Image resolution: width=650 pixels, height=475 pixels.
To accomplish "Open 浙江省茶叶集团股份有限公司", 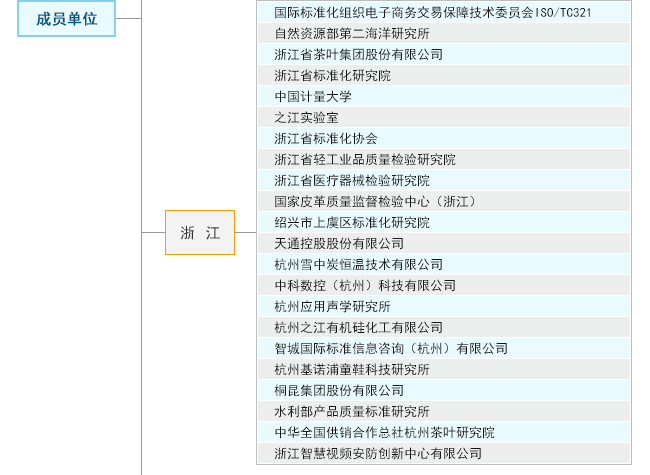I will (x=358, y=55).
